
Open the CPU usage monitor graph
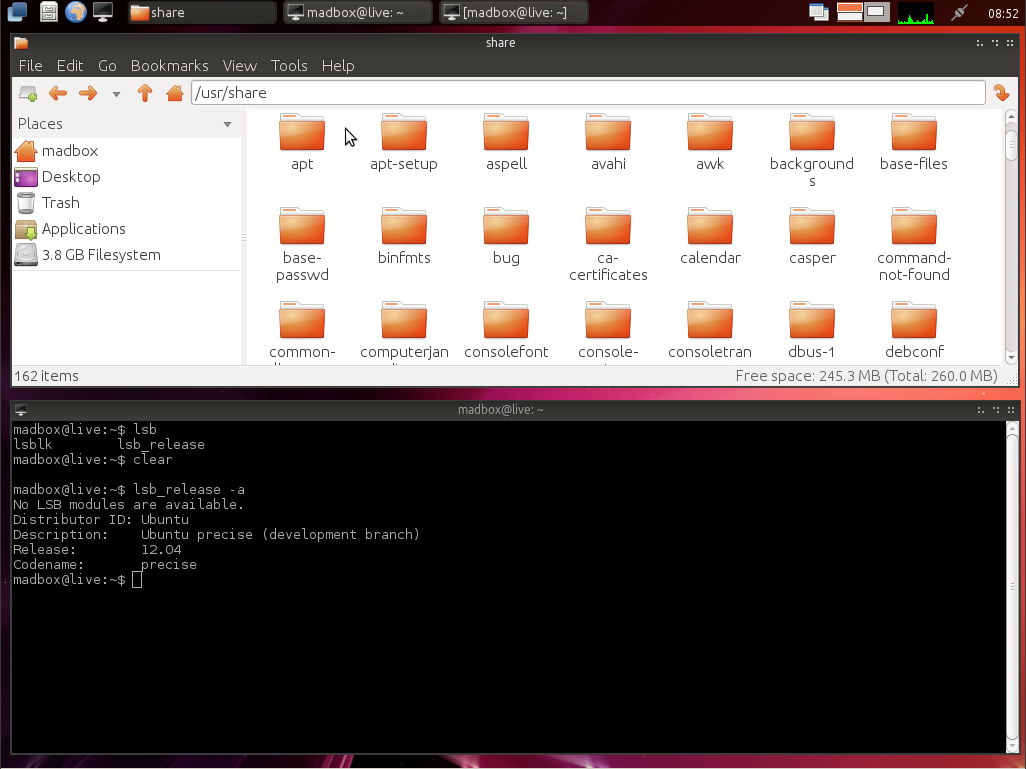pyautogui.click(x=915, y=12)
